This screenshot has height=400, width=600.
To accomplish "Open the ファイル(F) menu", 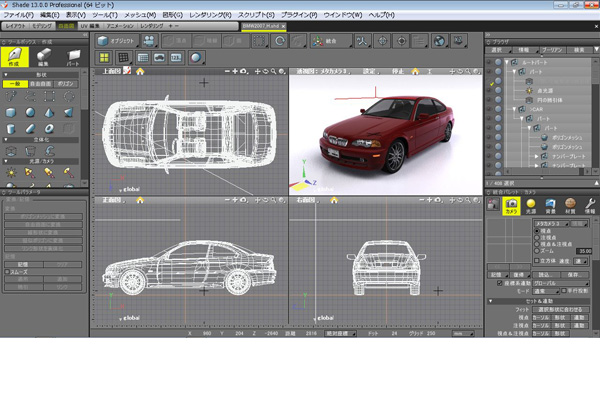I will 18,15.
